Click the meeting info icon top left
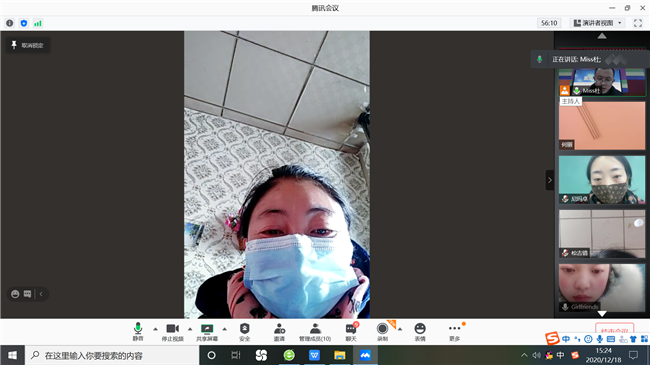 pyautogui.click(x=10, y=23)
